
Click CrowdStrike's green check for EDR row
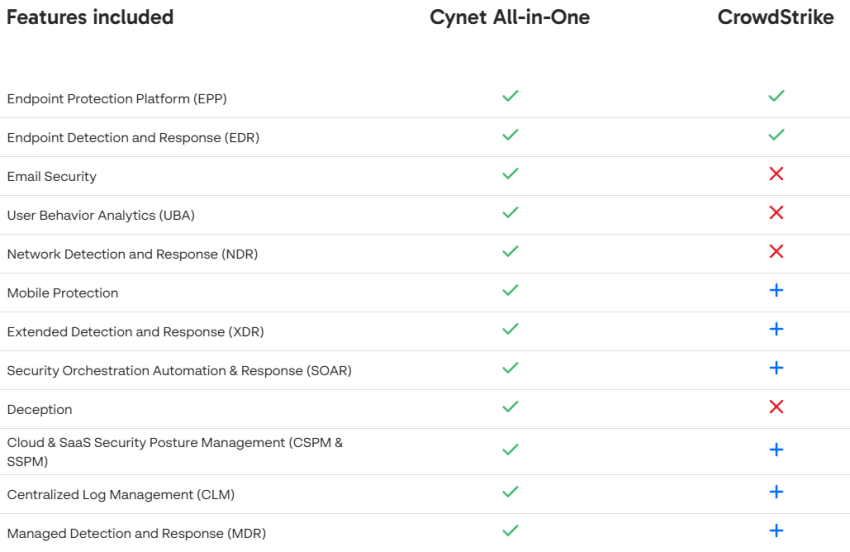(x=776, y=135)
